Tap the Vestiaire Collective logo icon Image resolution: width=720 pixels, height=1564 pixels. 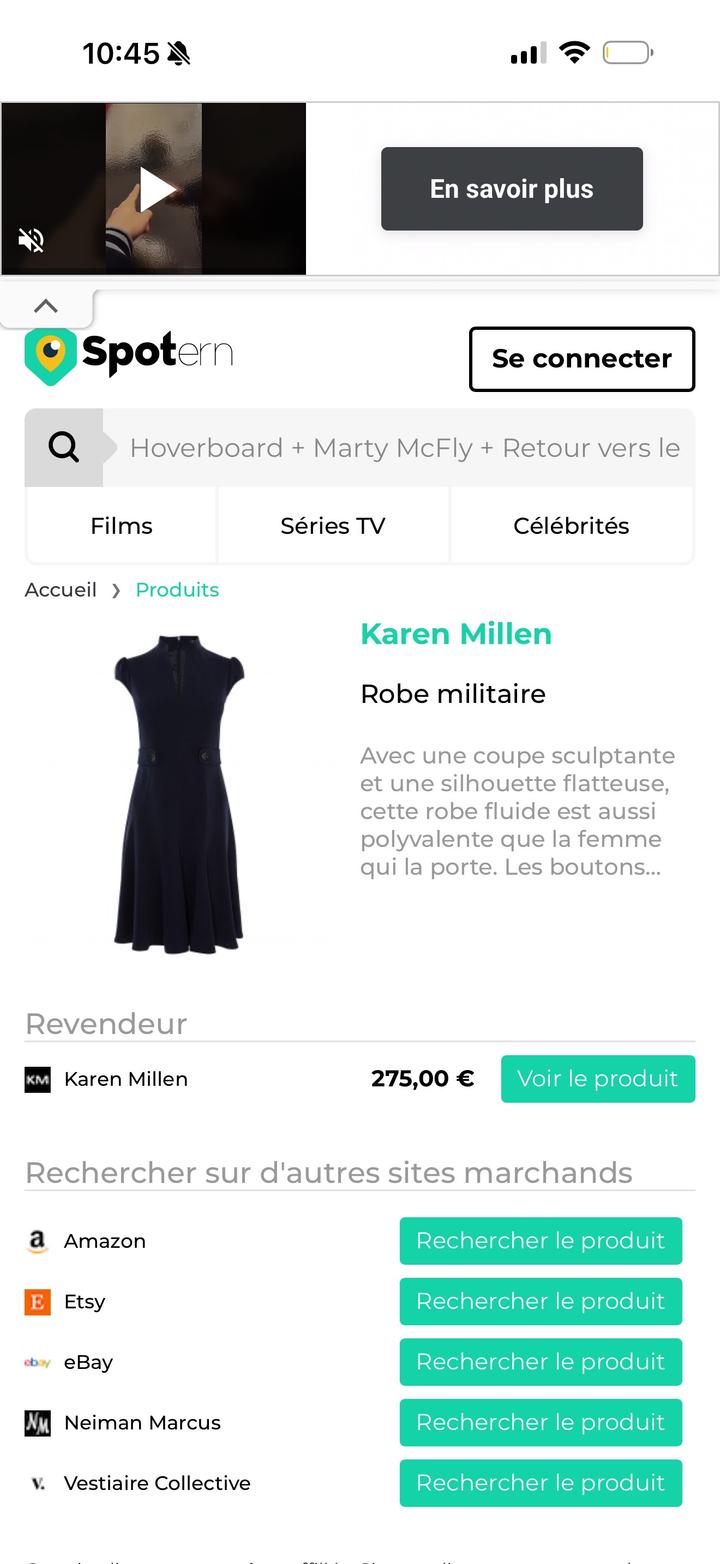click(37, 1483)
